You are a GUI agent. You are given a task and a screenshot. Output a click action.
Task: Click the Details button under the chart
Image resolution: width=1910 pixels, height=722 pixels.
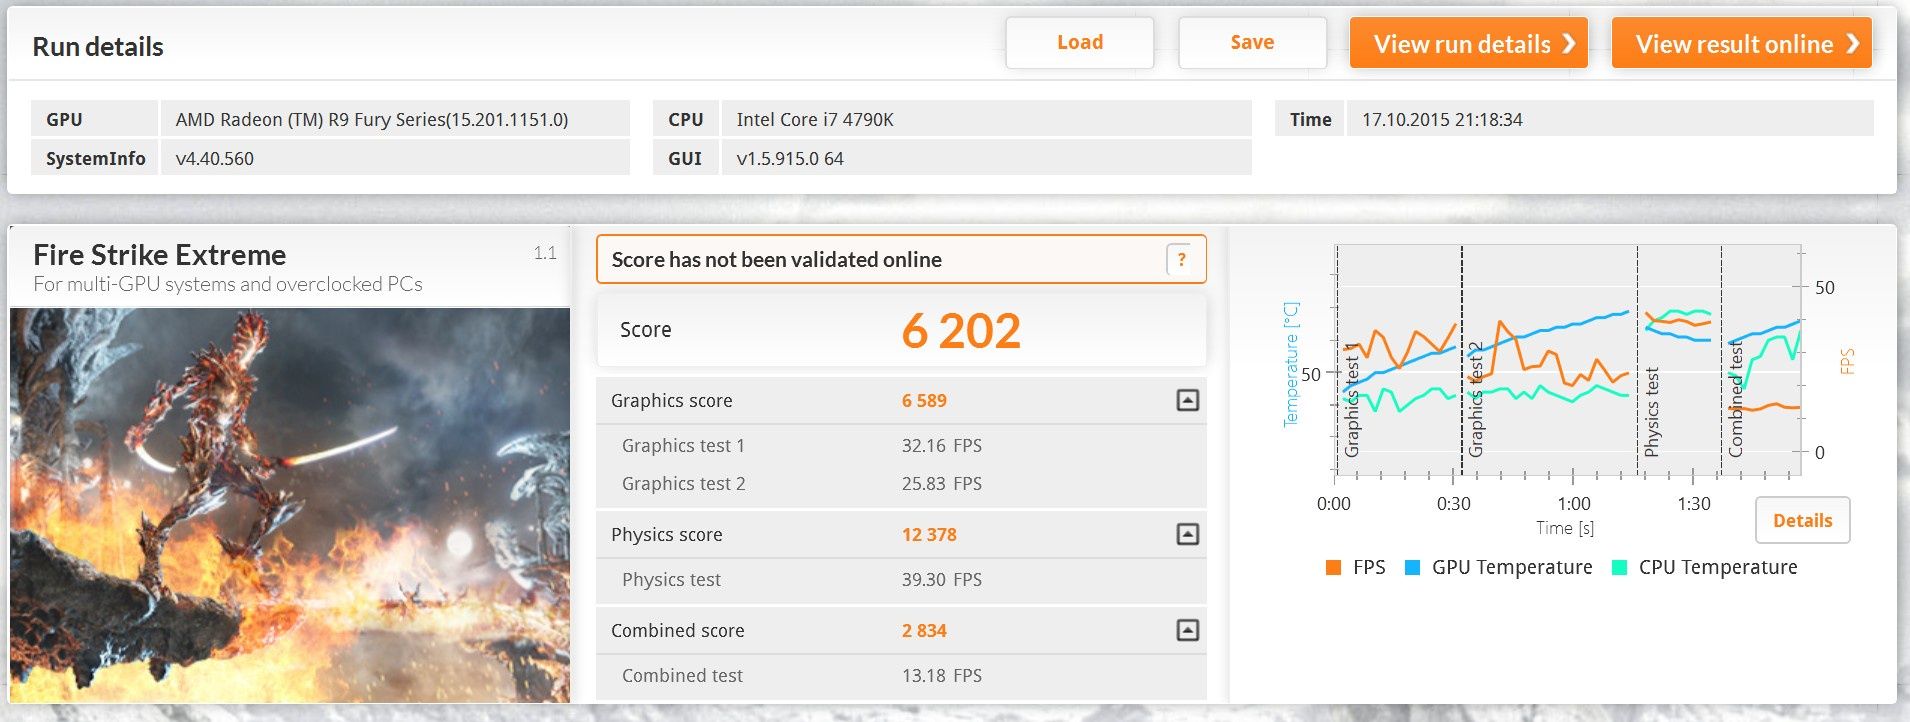coord(1802,520)
